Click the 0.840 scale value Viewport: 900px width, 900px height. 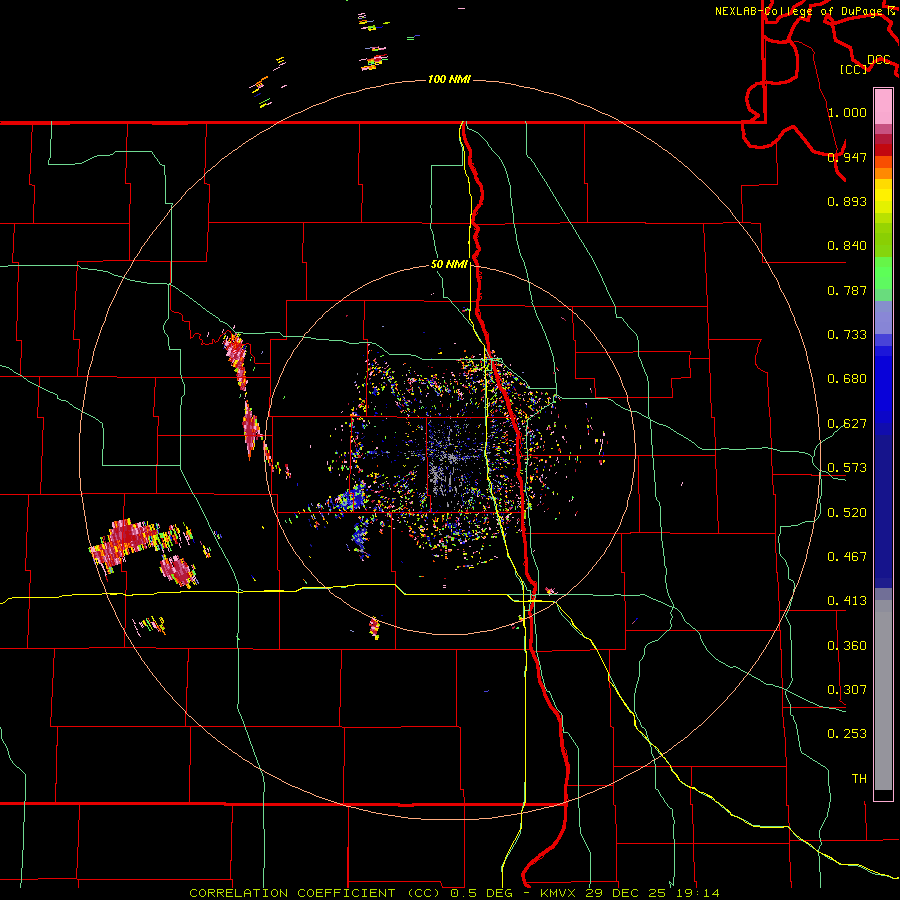point(847,246)
